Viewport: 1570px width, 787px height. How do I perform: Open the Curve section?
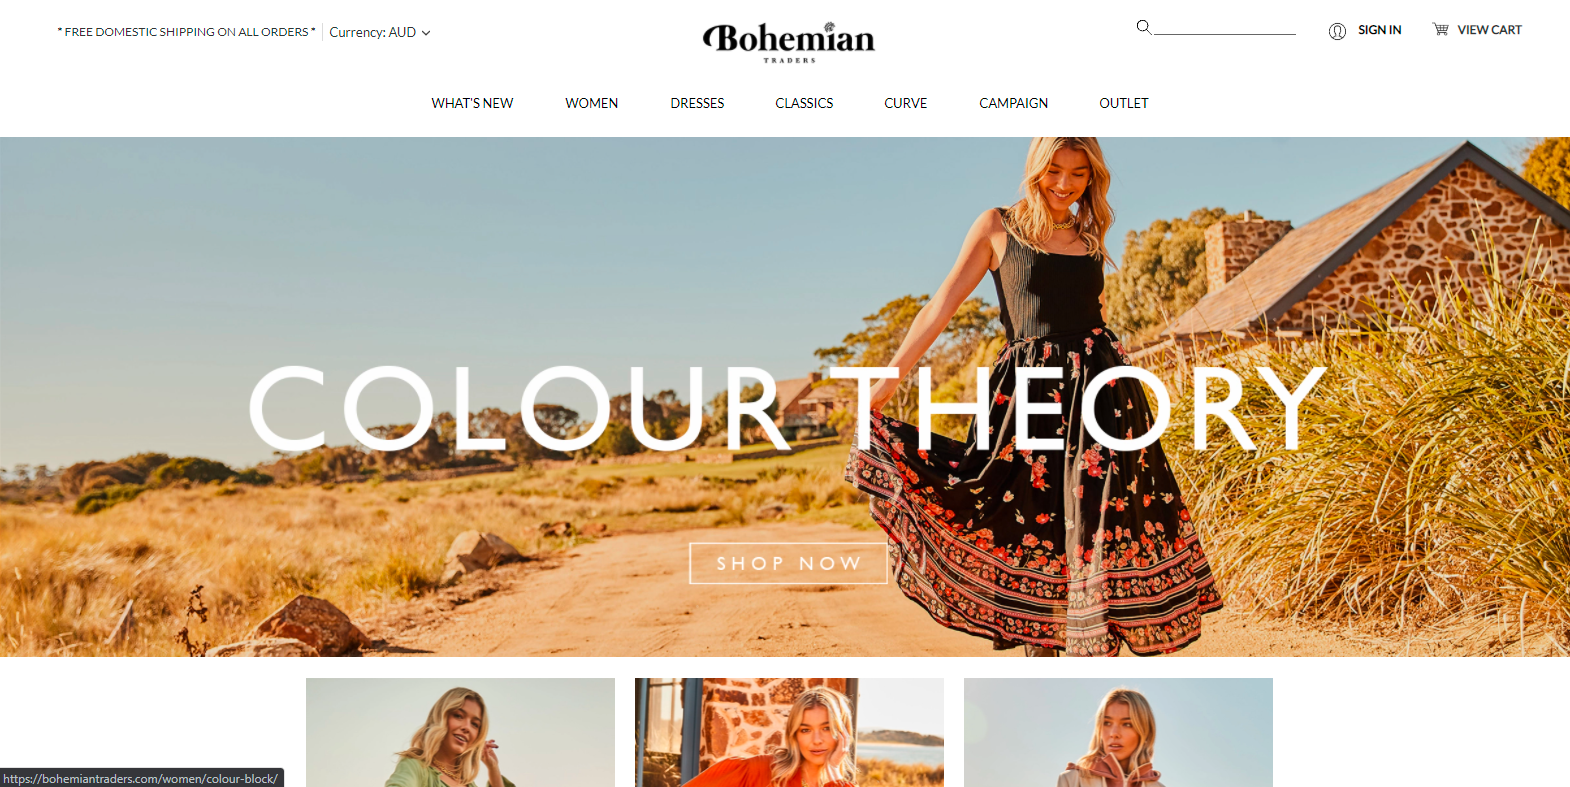point(906,103)
